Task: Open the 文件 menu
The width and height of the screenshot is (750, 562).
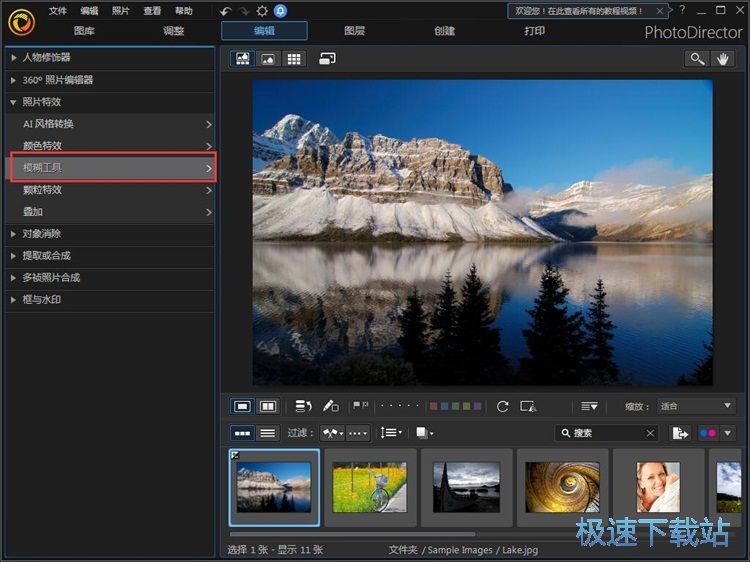Action: coord(57,11)
